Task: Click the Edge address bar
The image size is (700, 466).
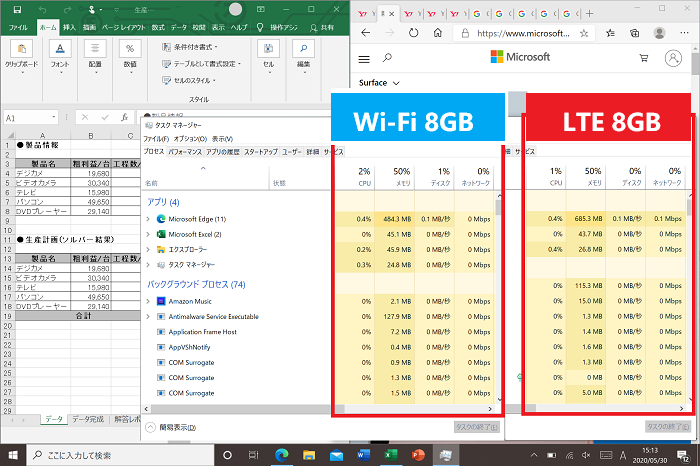Action: [523, 33]
